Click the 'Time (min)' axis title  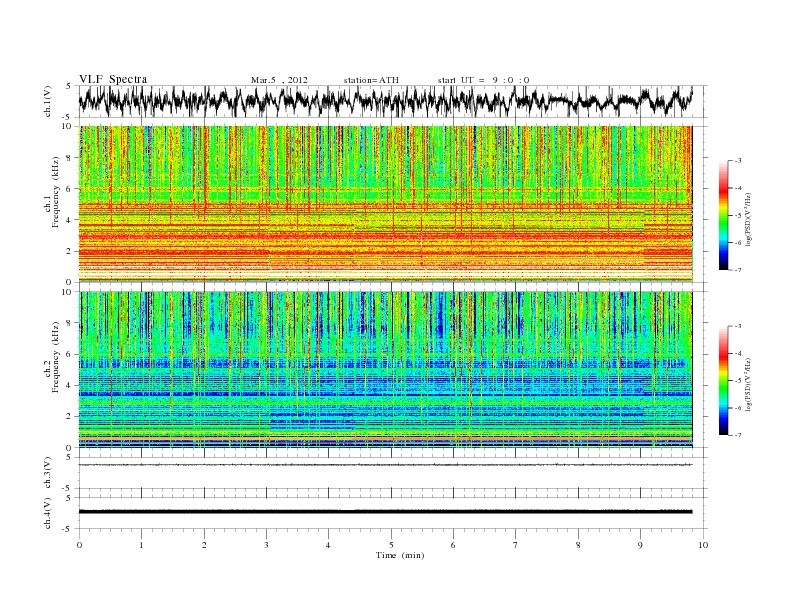point(400,555)
